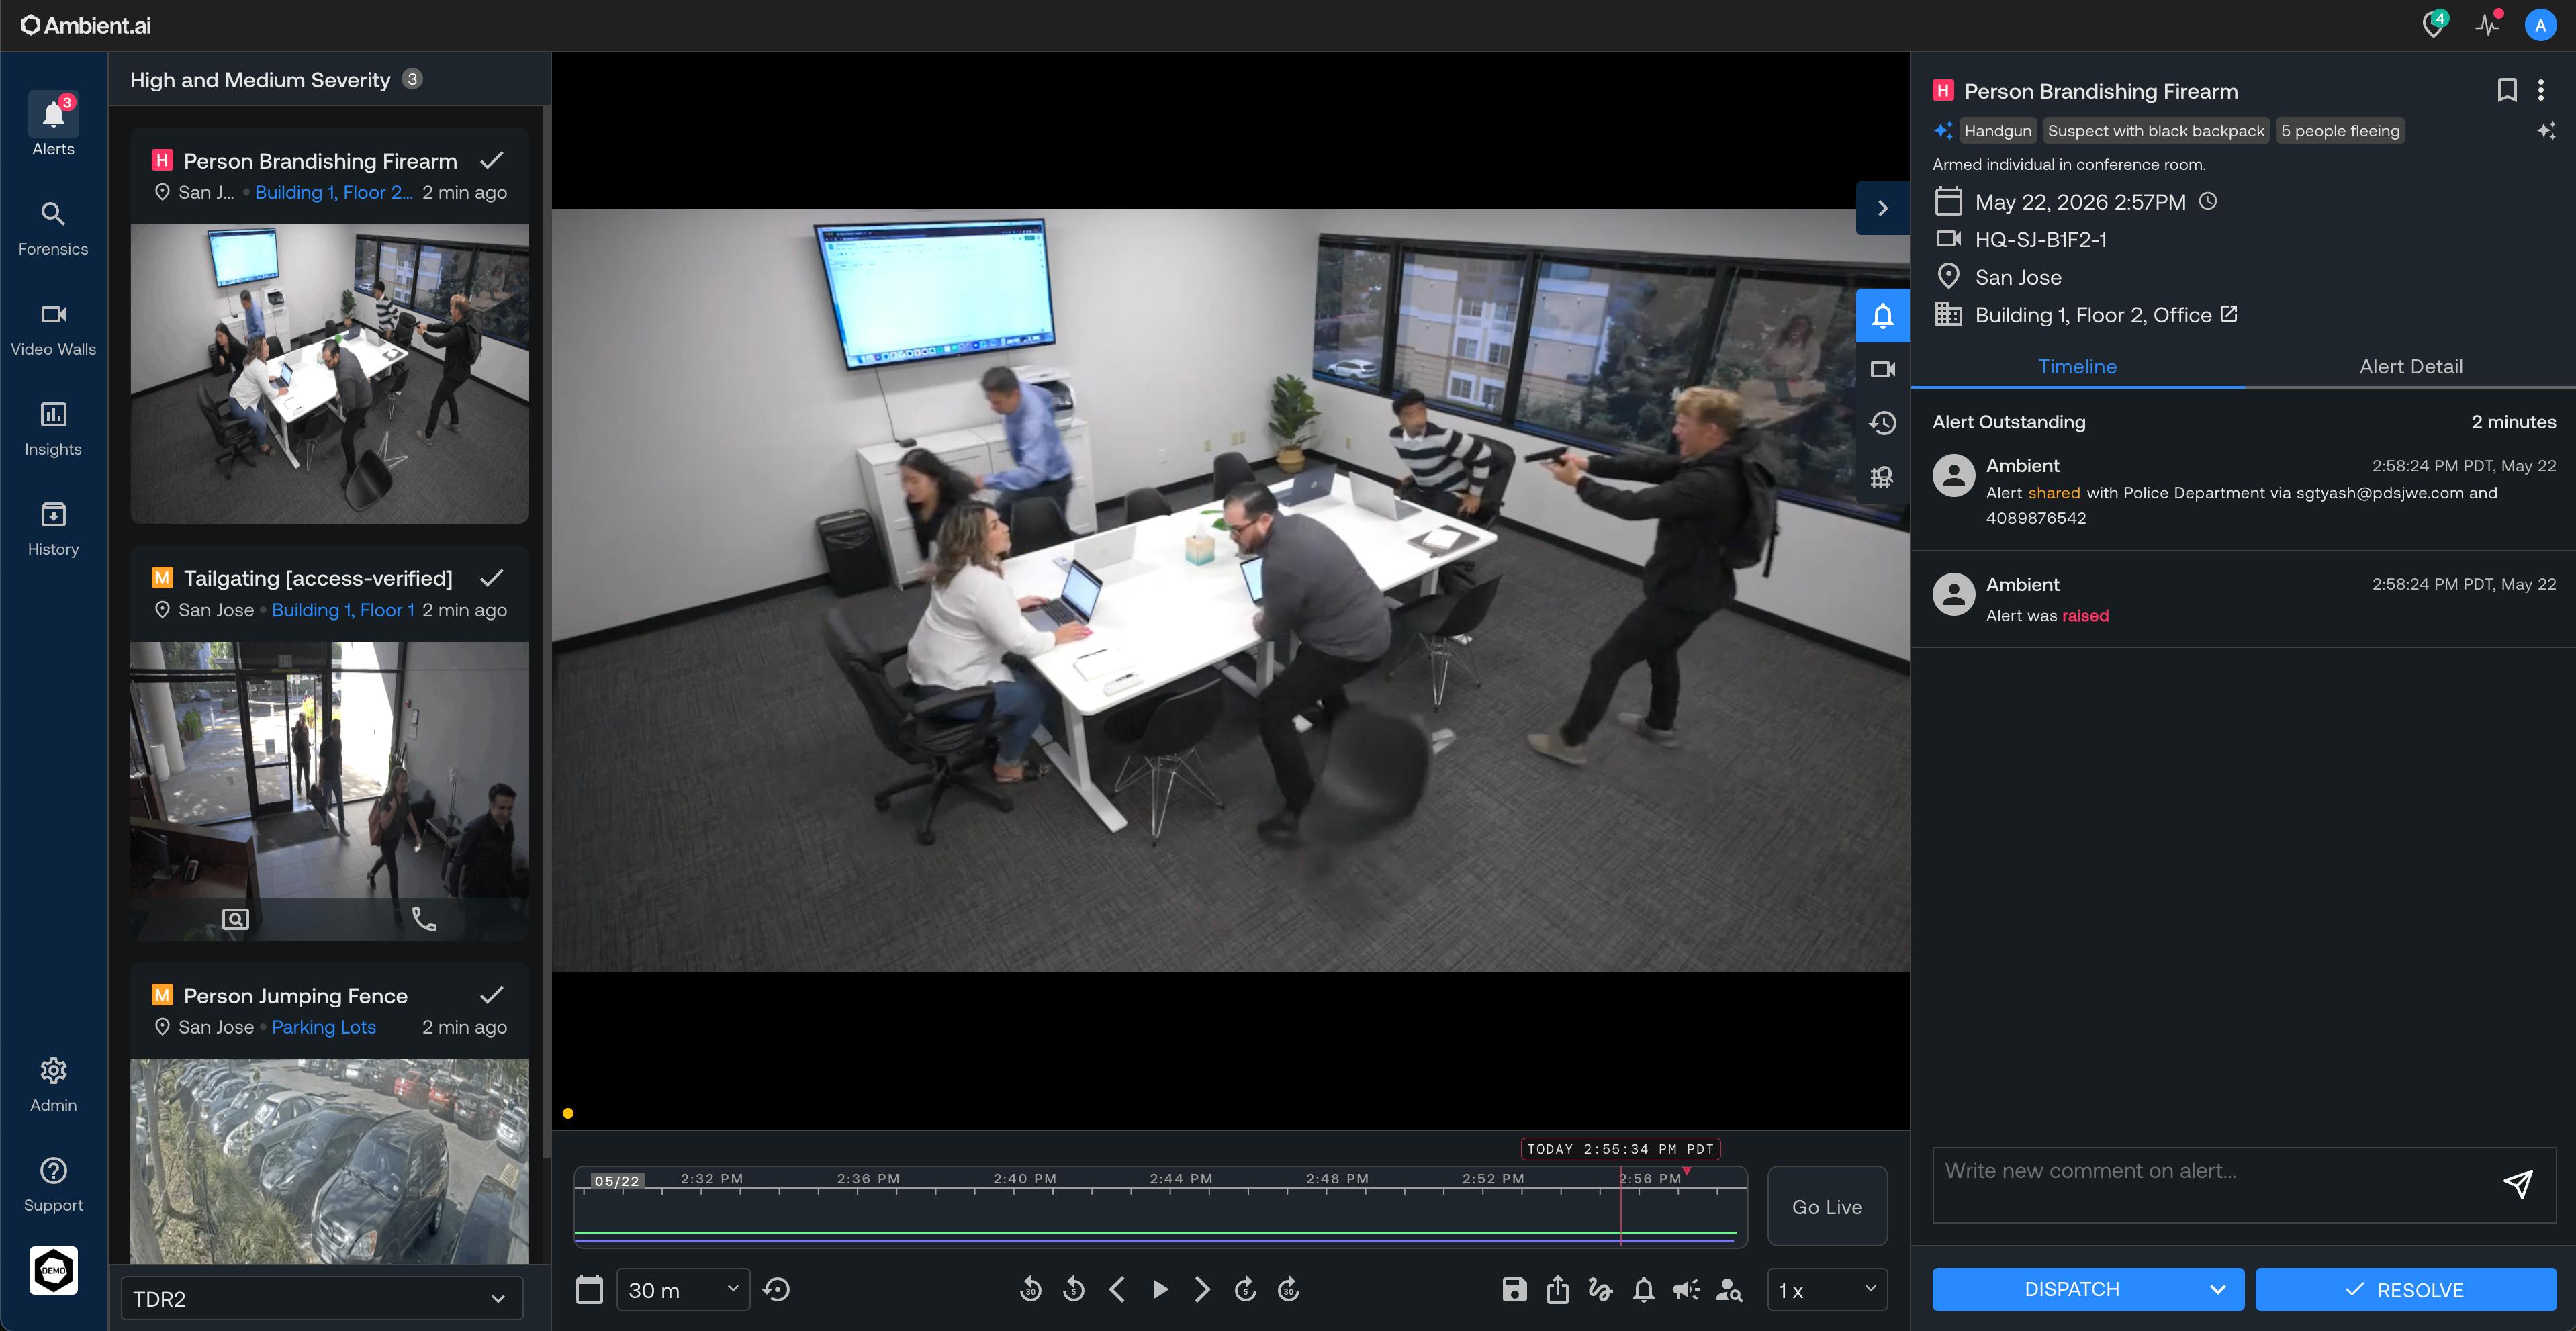Viewport: 2576px width, 1331px height.
Task: Click the 5 people fleeing tag
Action: coord(2340,130)
